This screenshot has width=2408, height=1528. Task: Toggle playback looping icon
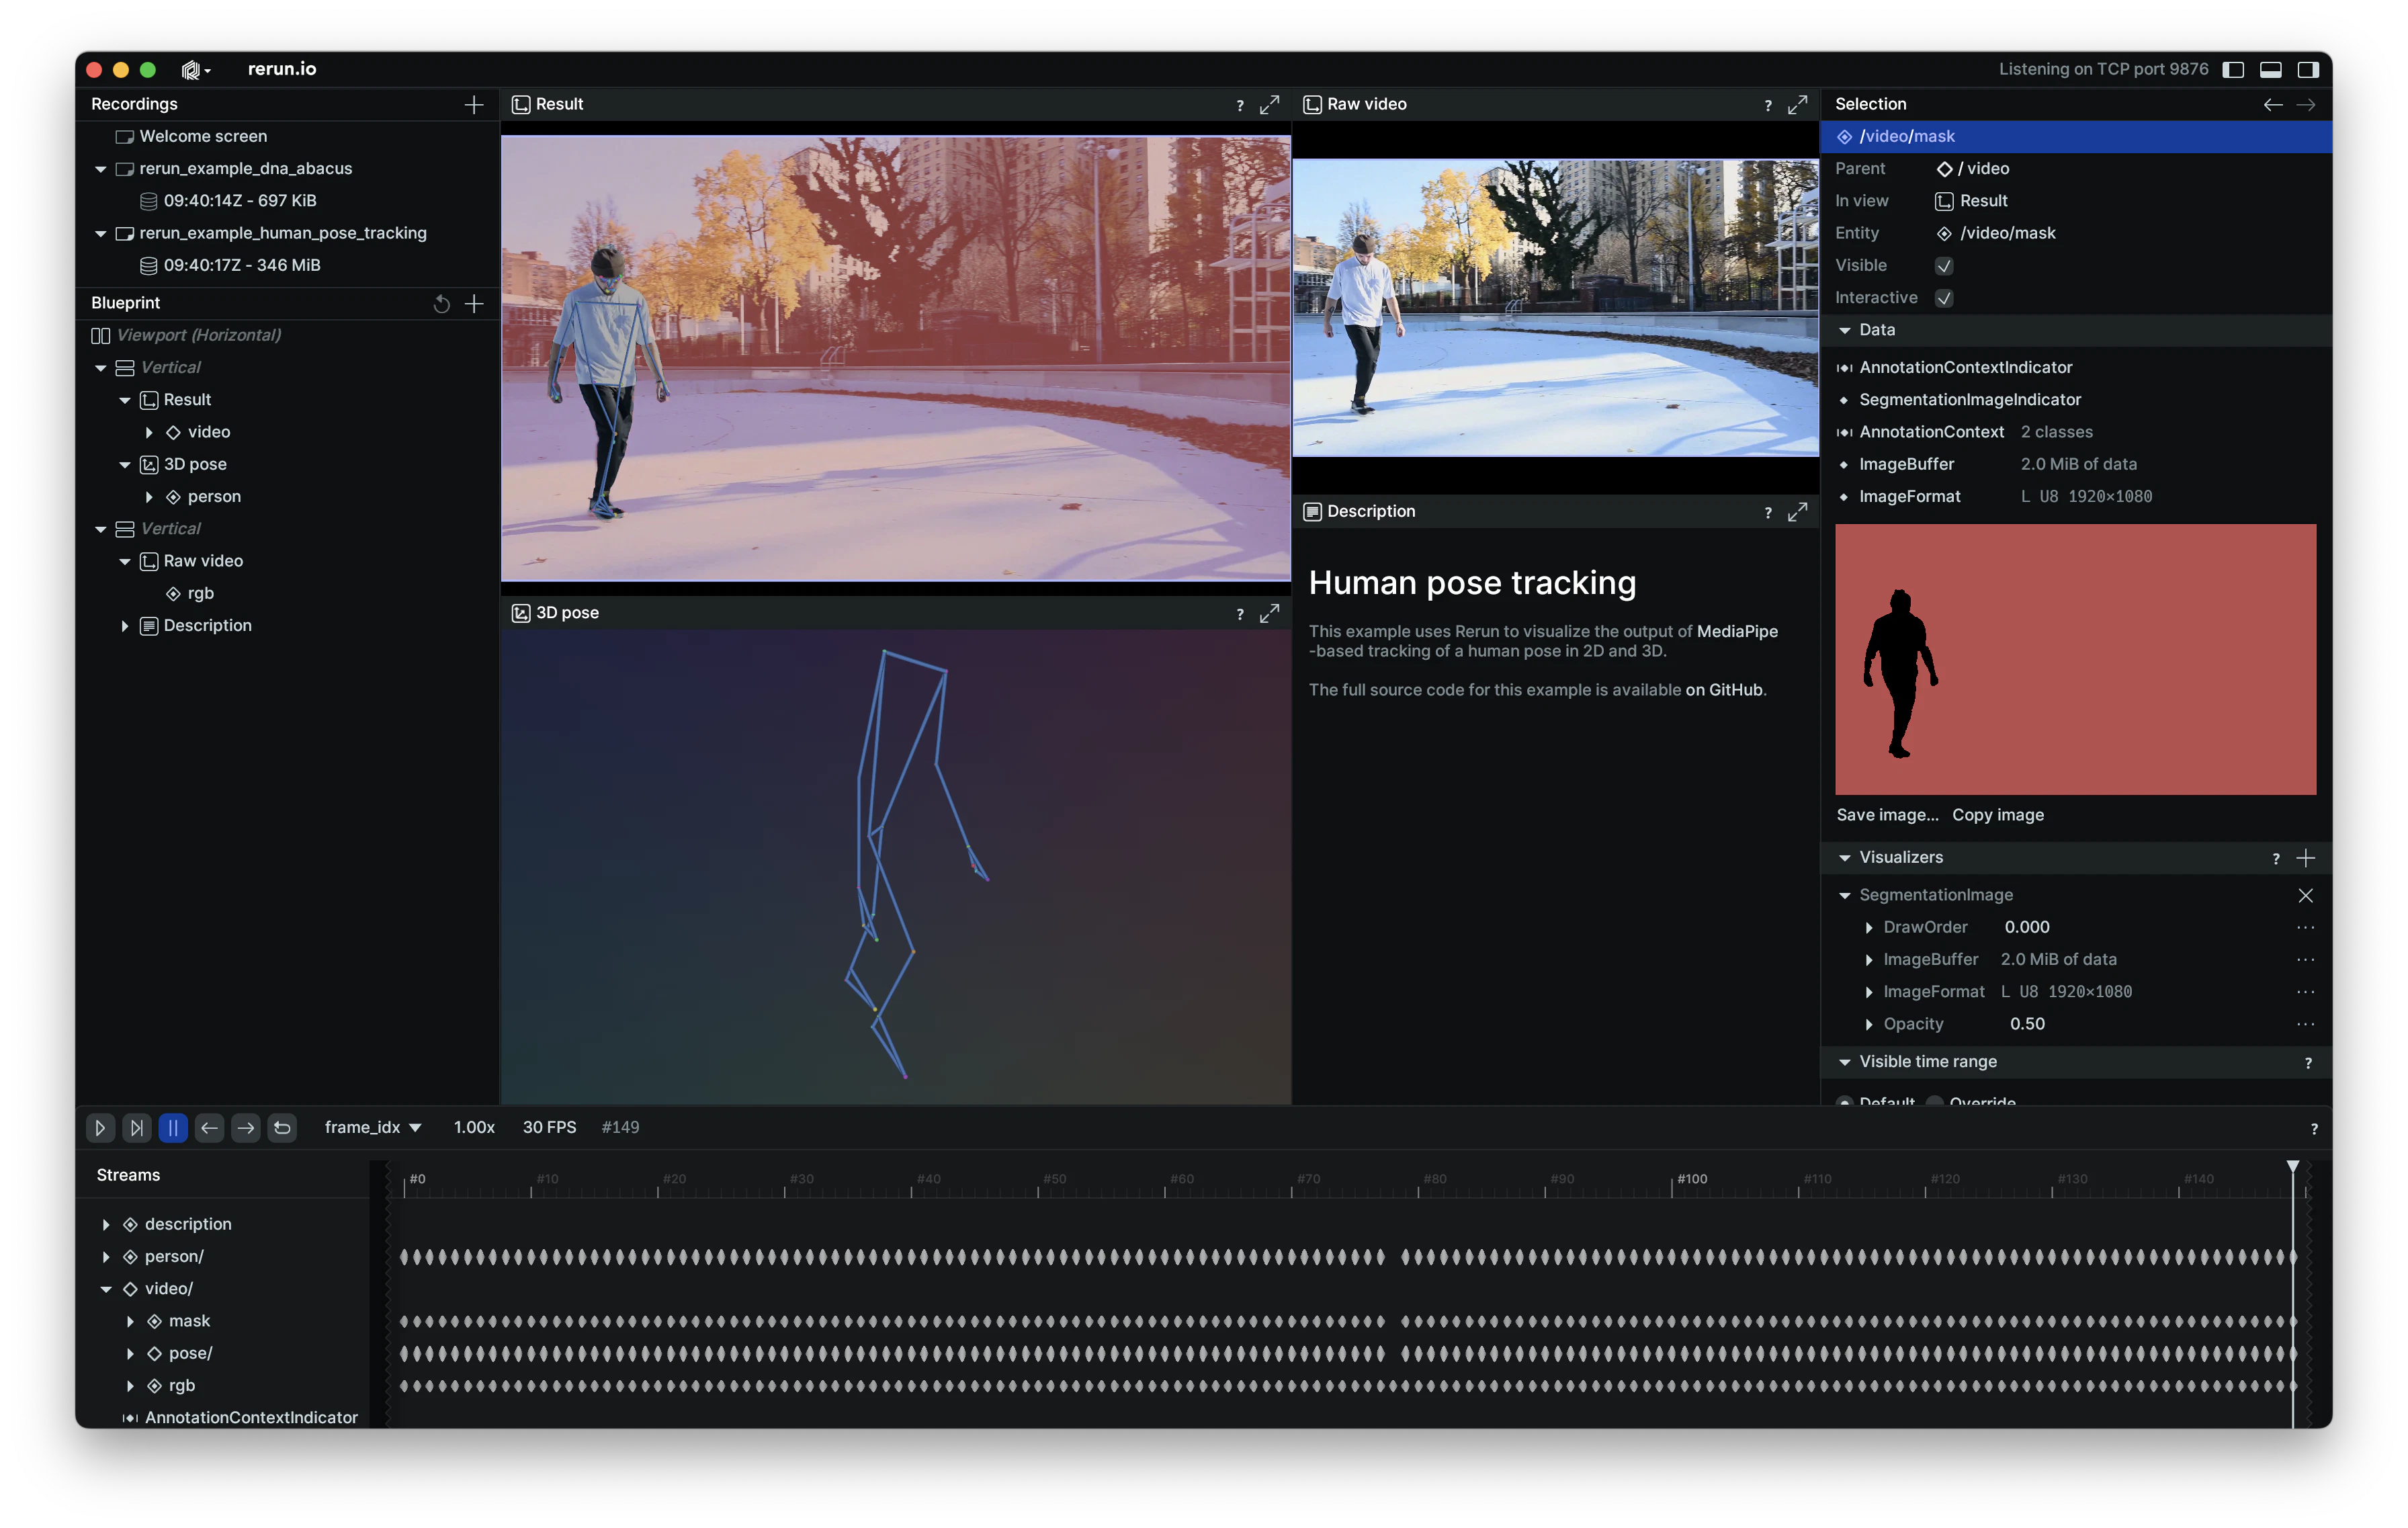coord(282,1128)
